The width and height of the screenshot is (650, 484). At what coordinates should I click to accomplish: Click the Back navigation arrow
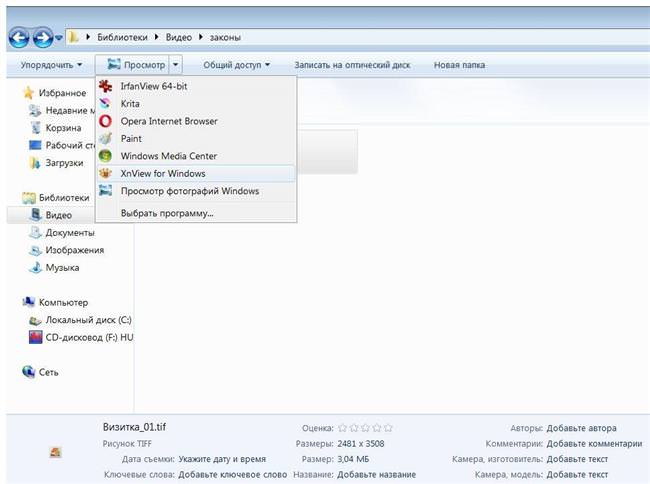point(19,38)
